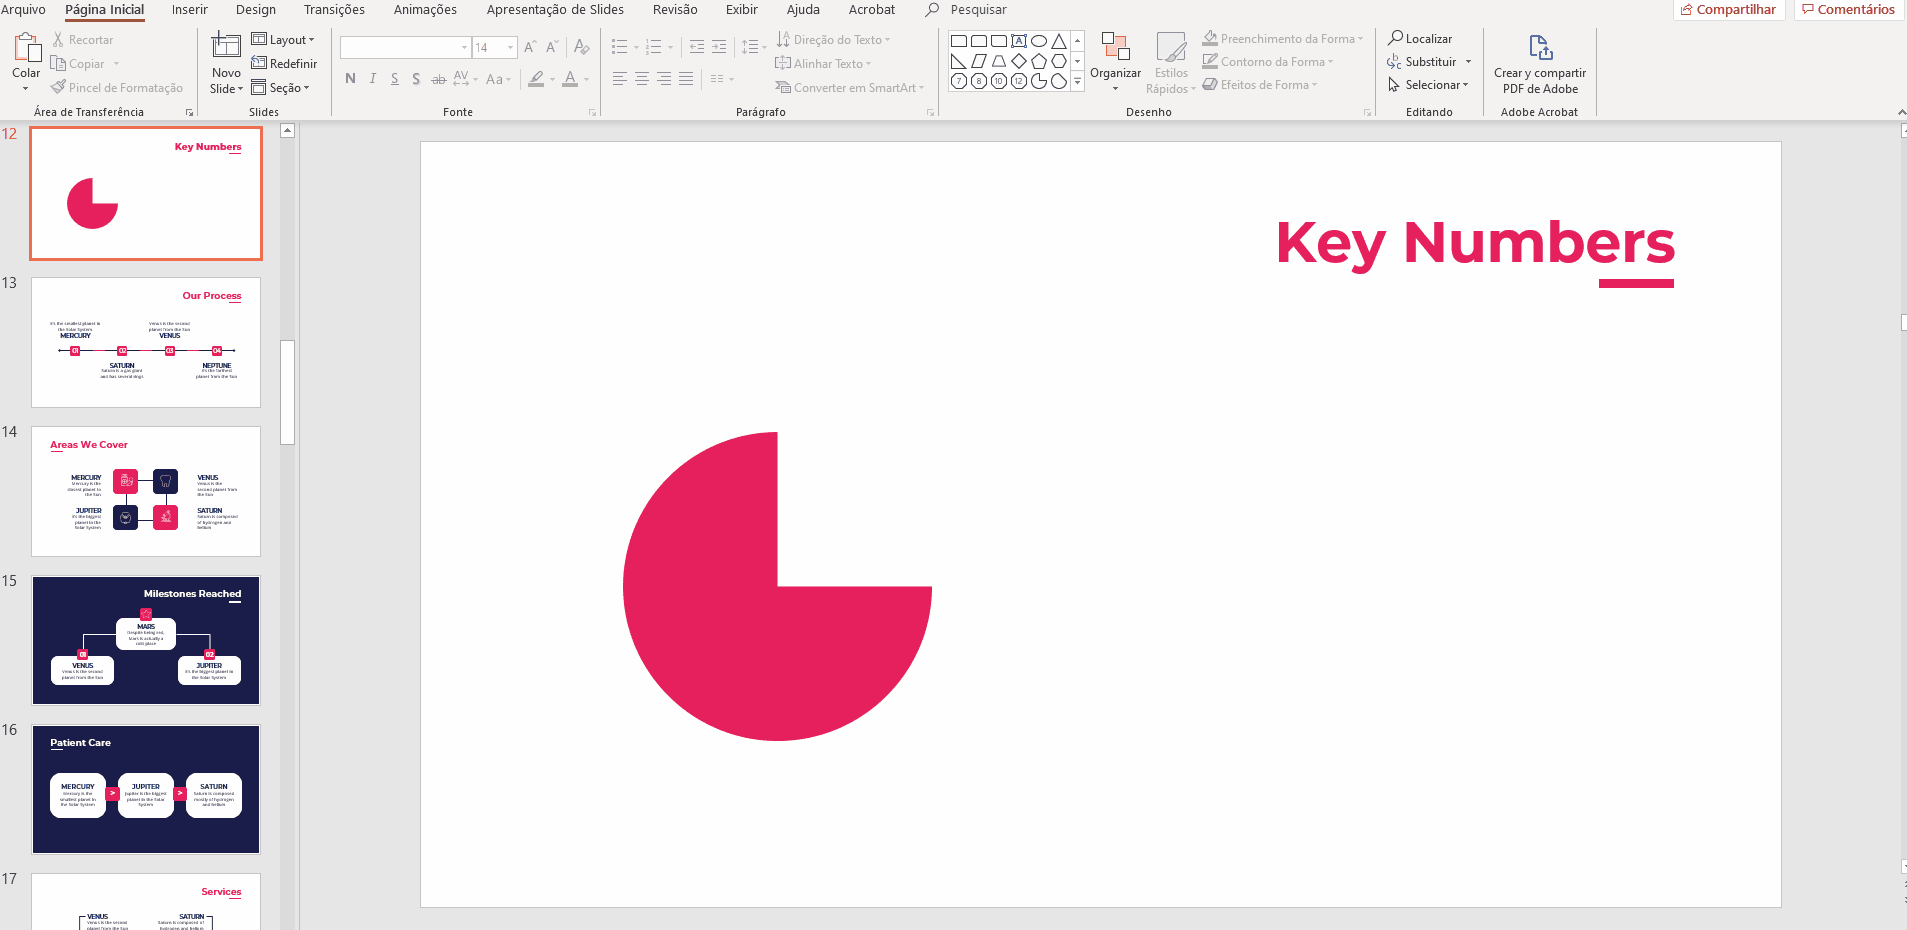This screenshot has height=930, width=1907.
Task: Open Contorno da Forma options
Action: (1267, 62)
